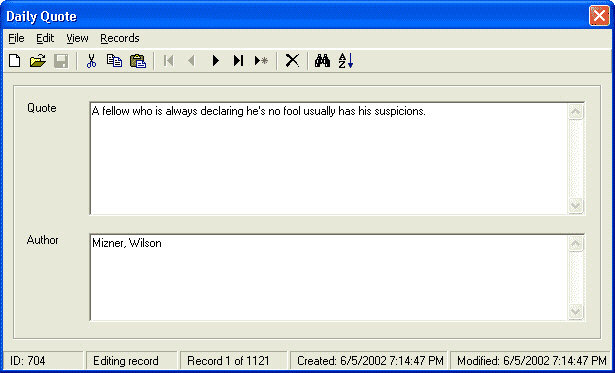Click Quote box scroll down arrow
This screenshot has width=615, height=373.
coord(576,206)
